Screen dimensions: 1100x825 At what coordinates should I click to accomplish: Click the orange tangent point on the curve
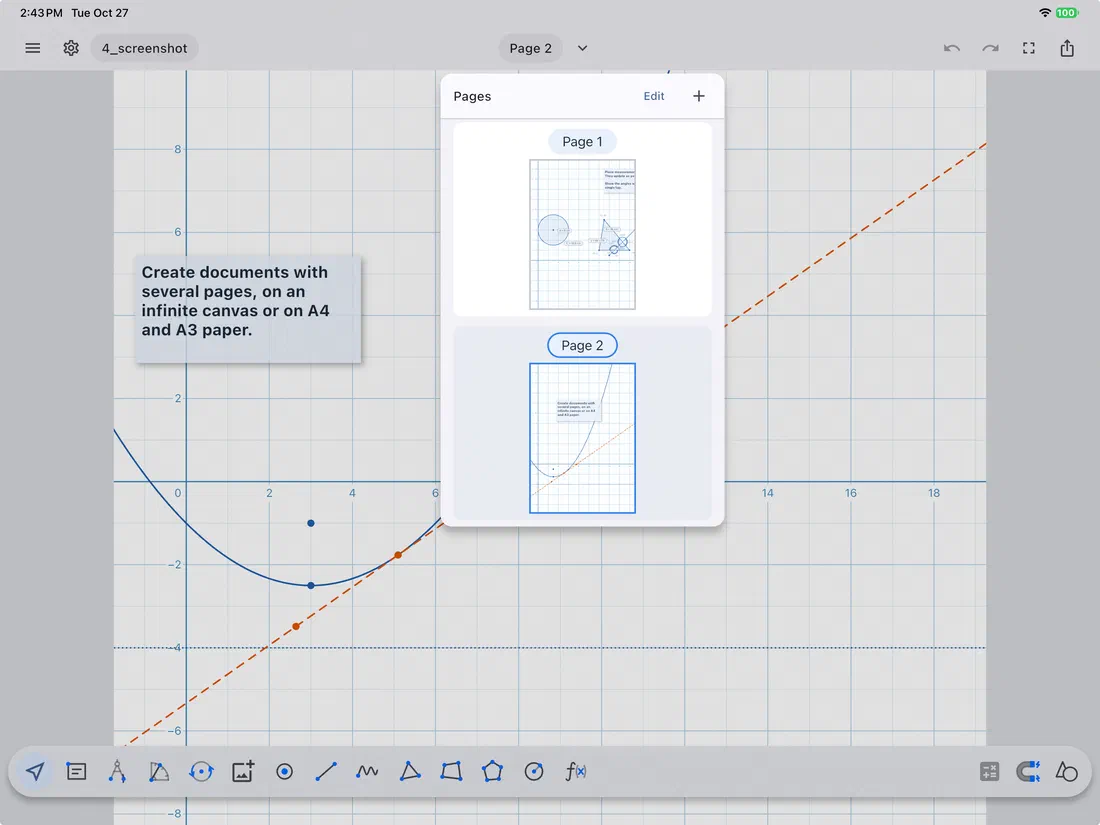pyautogui.click(x=398, y=555)
